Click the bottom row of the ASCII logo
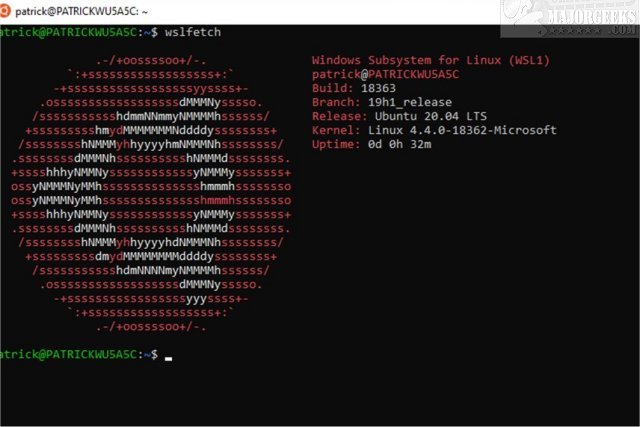The width and height of the screenshot is (640, 427). coord(151,327)
